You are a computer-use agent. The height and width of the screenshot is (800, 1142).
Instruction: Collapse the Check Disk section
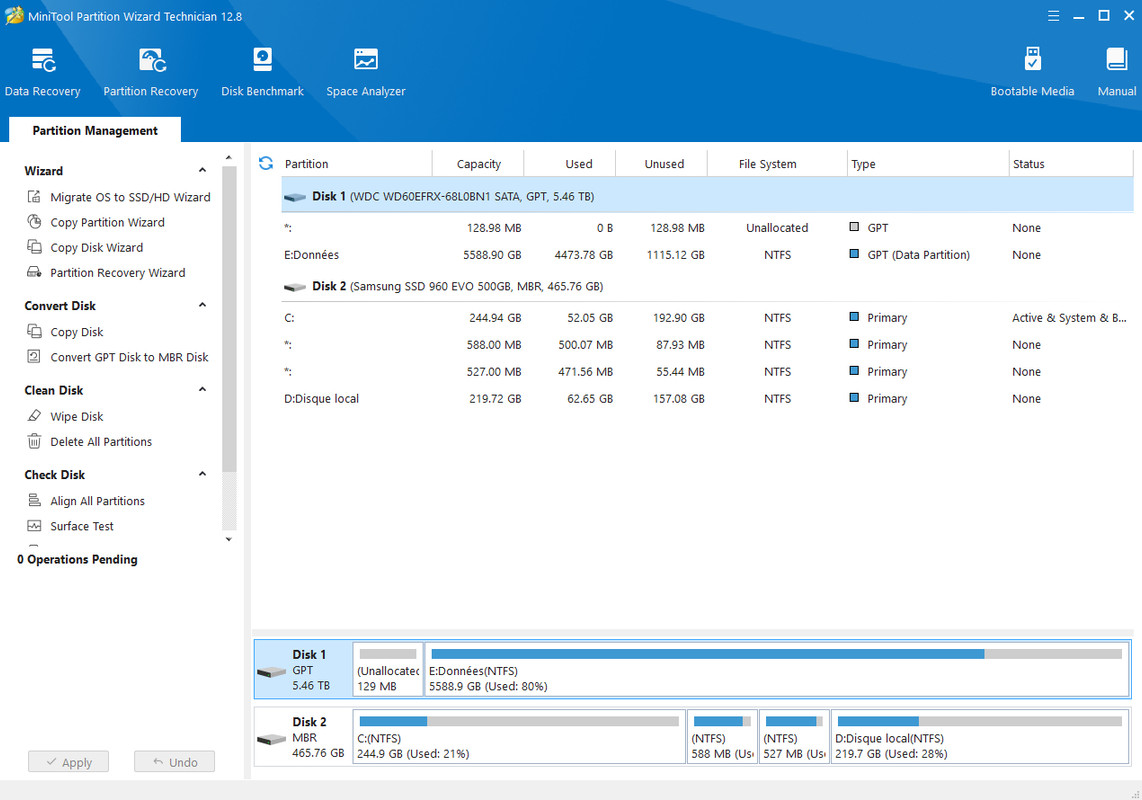(x=202, y=474)
